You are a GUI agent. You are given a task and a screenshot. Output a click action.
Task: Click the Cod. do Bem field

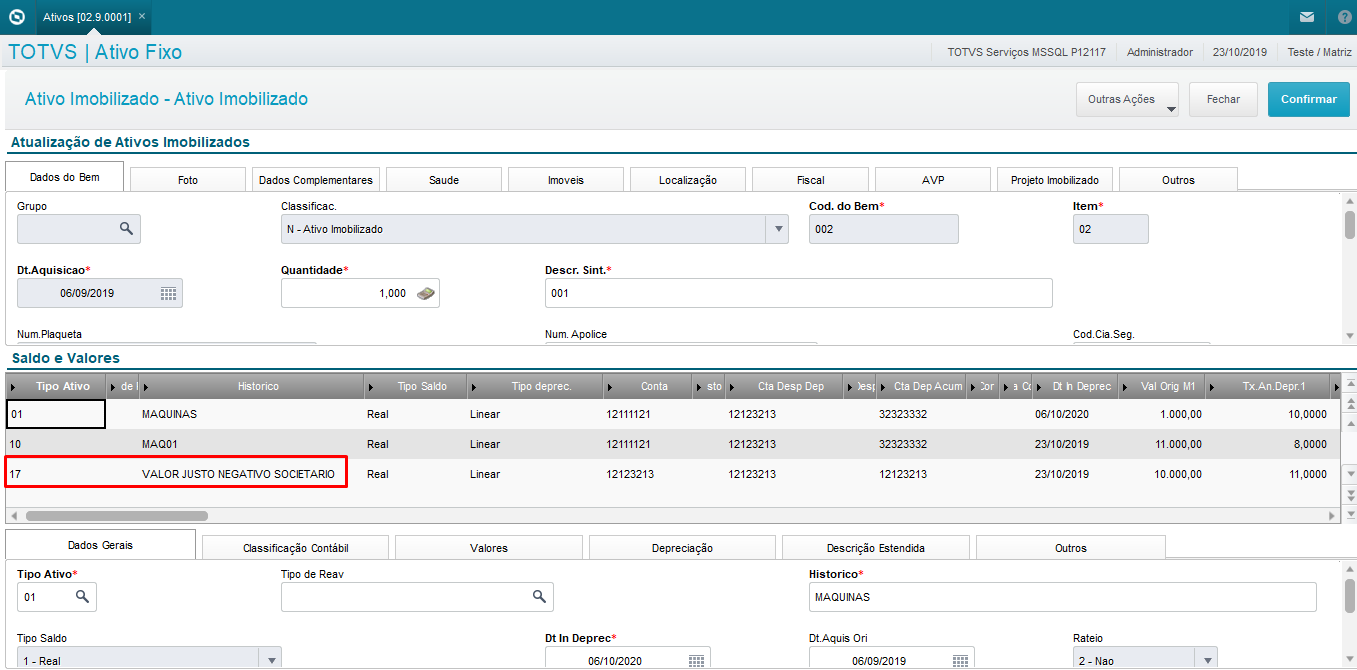click(x=884, y=229)
